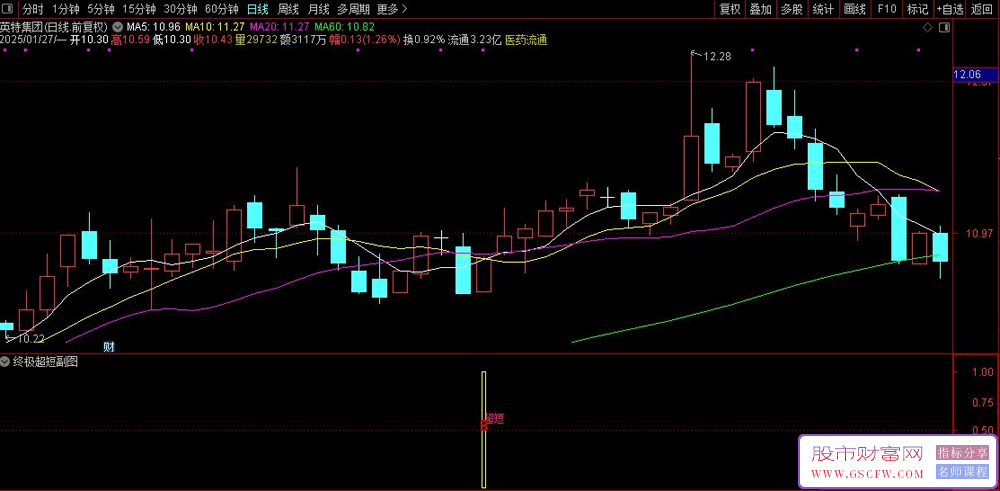Click the 复权 adjustment button
The width and height of the screenshot is (1000, 491).
point(730,9)
